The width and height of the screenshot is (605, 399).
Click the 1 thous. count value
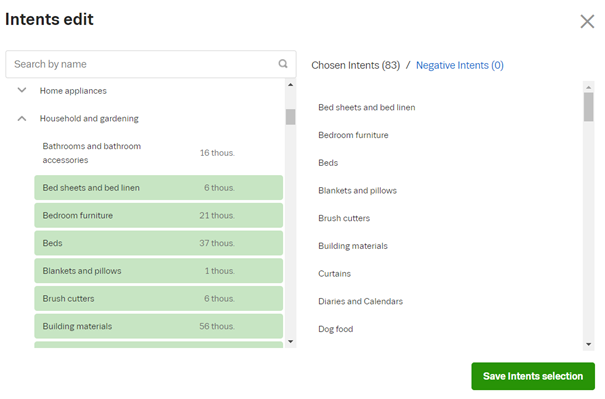(x=219, y=271)
